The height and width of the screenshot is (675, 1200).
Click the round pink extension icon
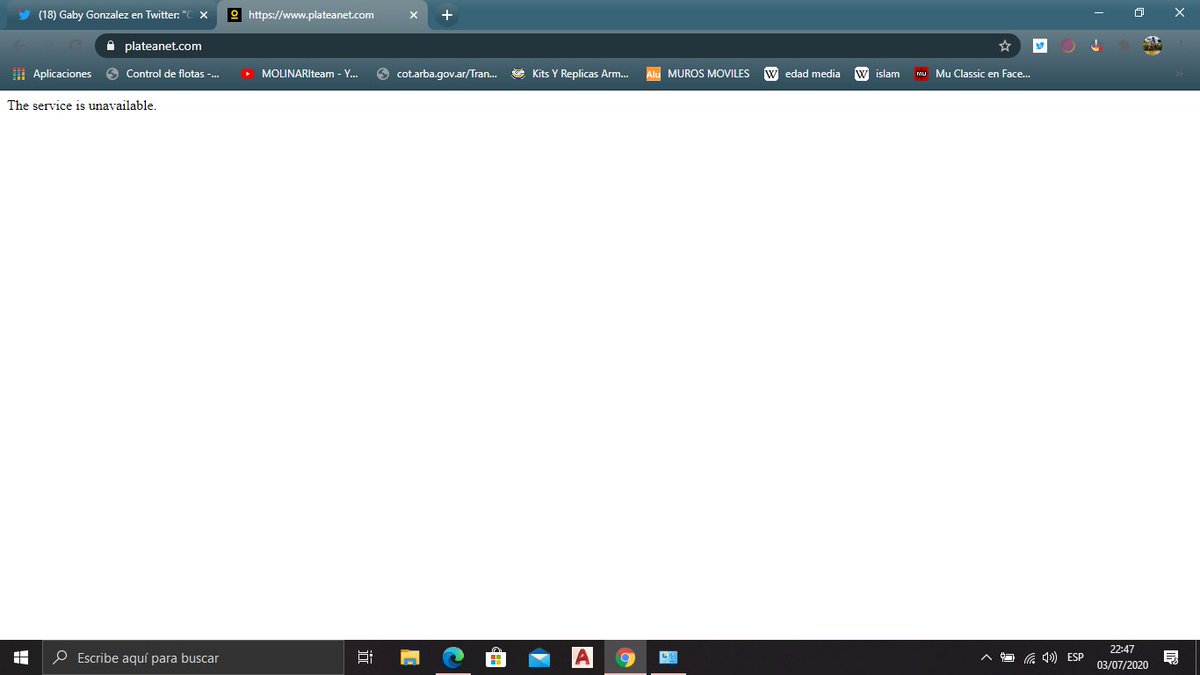1068,46
